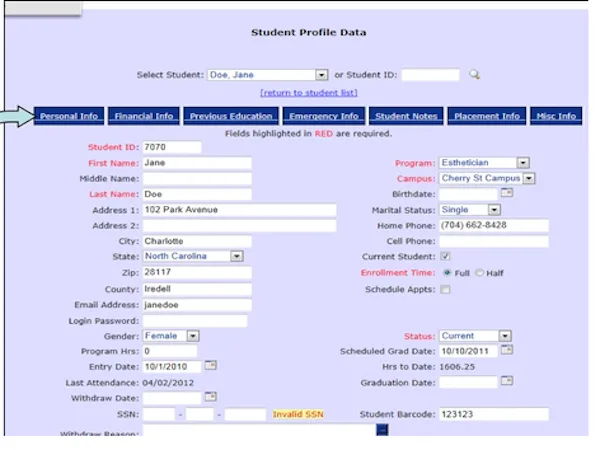600x450 pixels.
Task: Click the Student ID field containing 7070
Action: 172,147
